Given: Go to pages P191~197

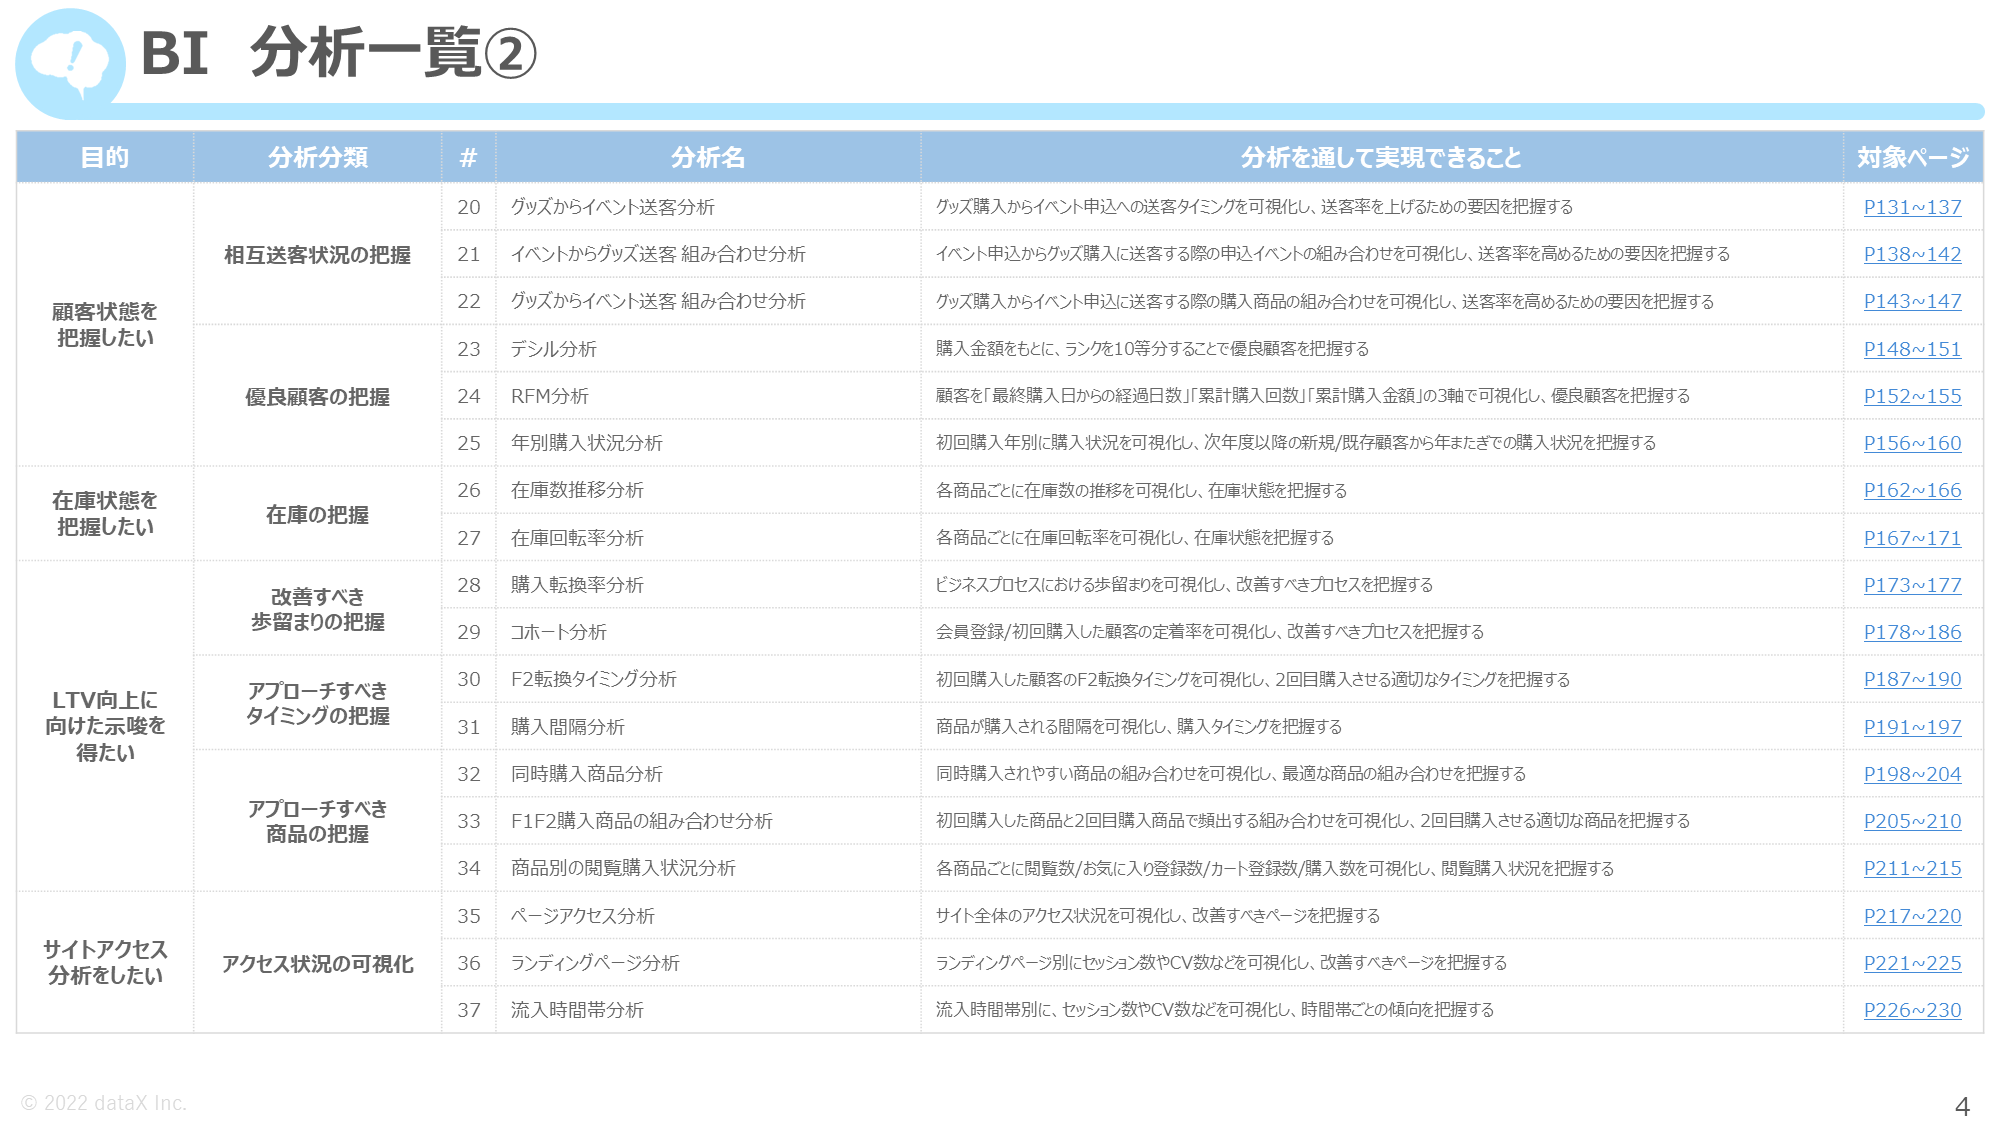Looking at the screenshot, I should click(x=1912, y=727).
